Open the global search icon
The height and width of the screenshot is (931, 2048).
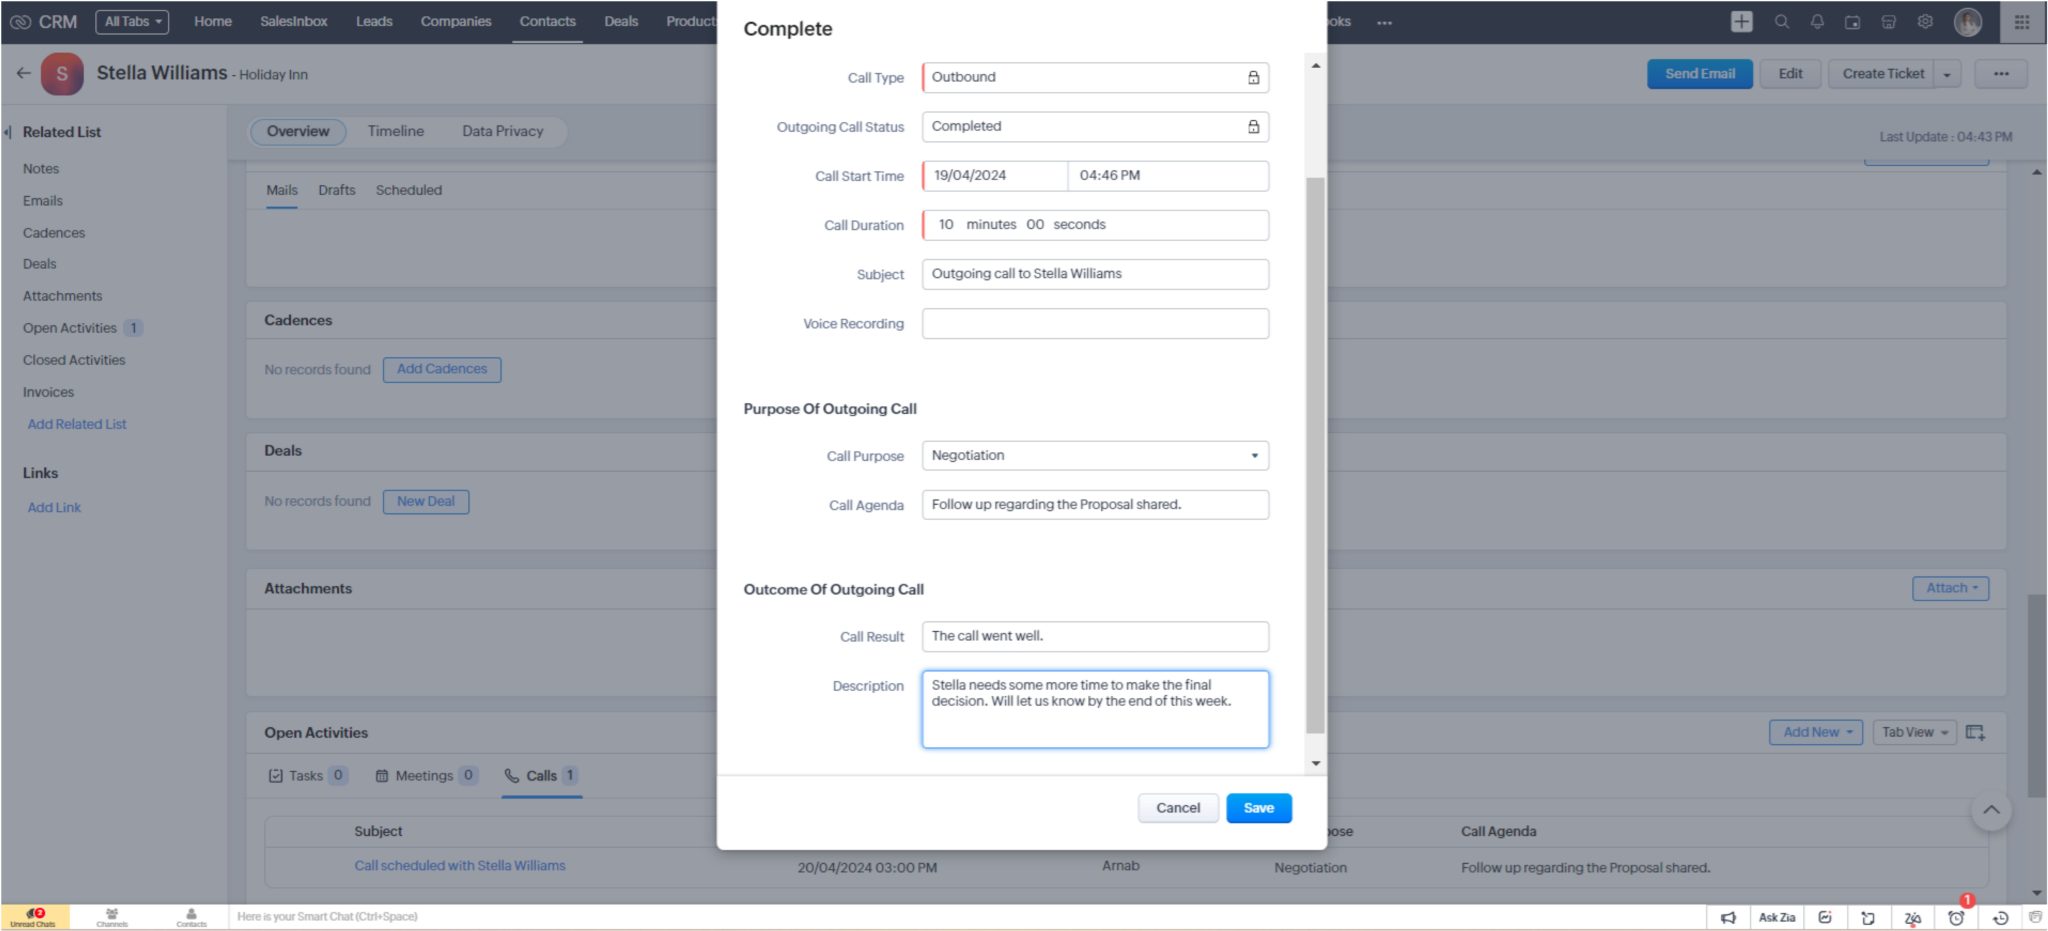coord(1780,21)
